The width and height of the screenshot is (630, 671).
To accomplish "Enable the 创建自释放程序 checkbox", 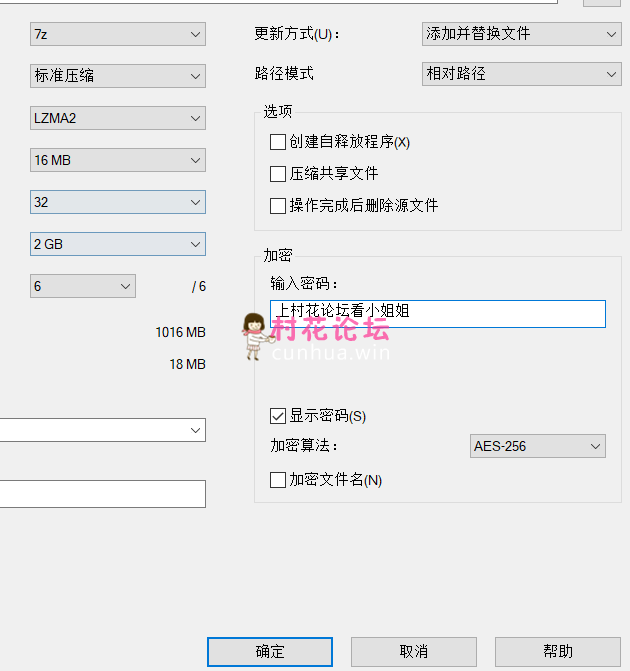I will click(278, 142).
